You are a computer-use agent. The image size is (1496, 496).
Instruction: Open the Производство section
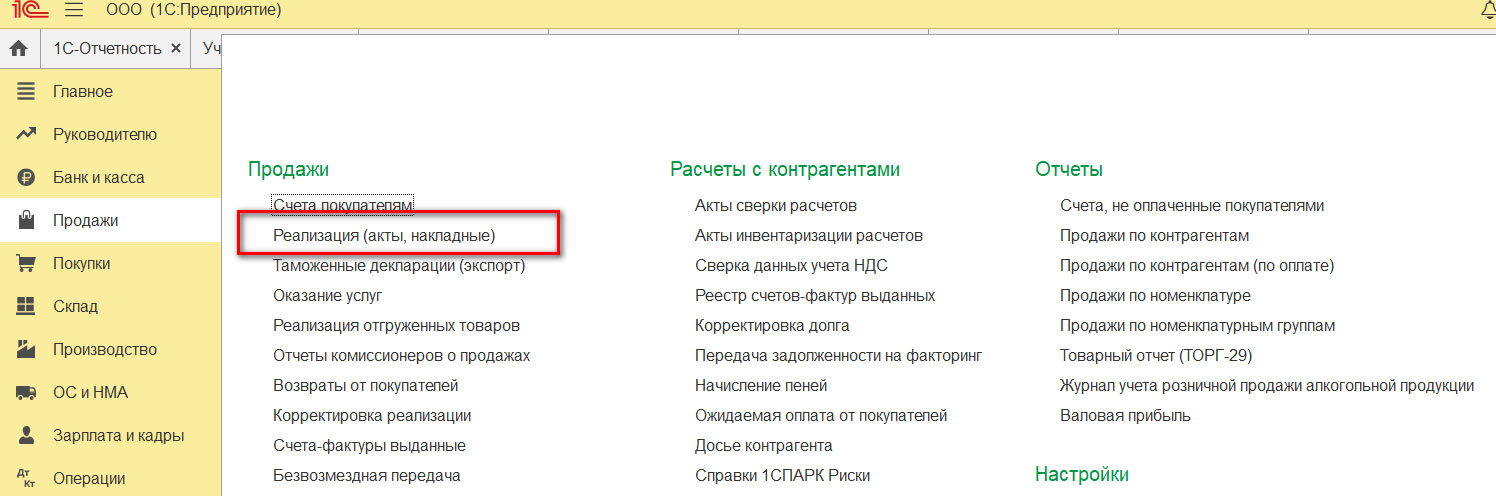[x=110, y=349]
